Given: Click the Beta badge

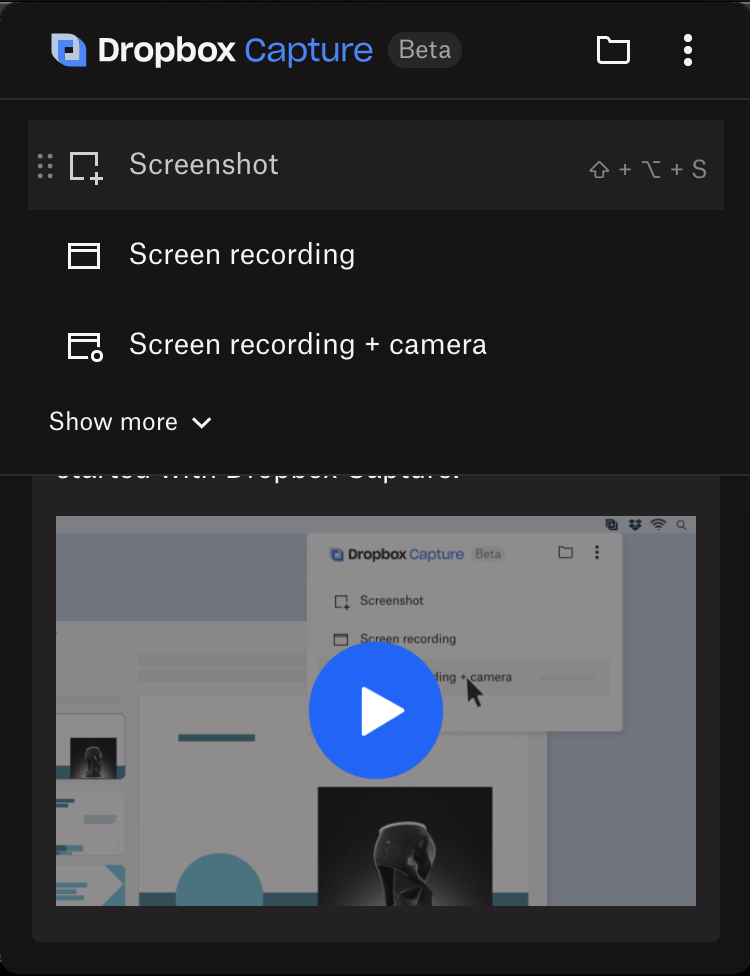Looking at the screenshot, I should coord(424,50).
